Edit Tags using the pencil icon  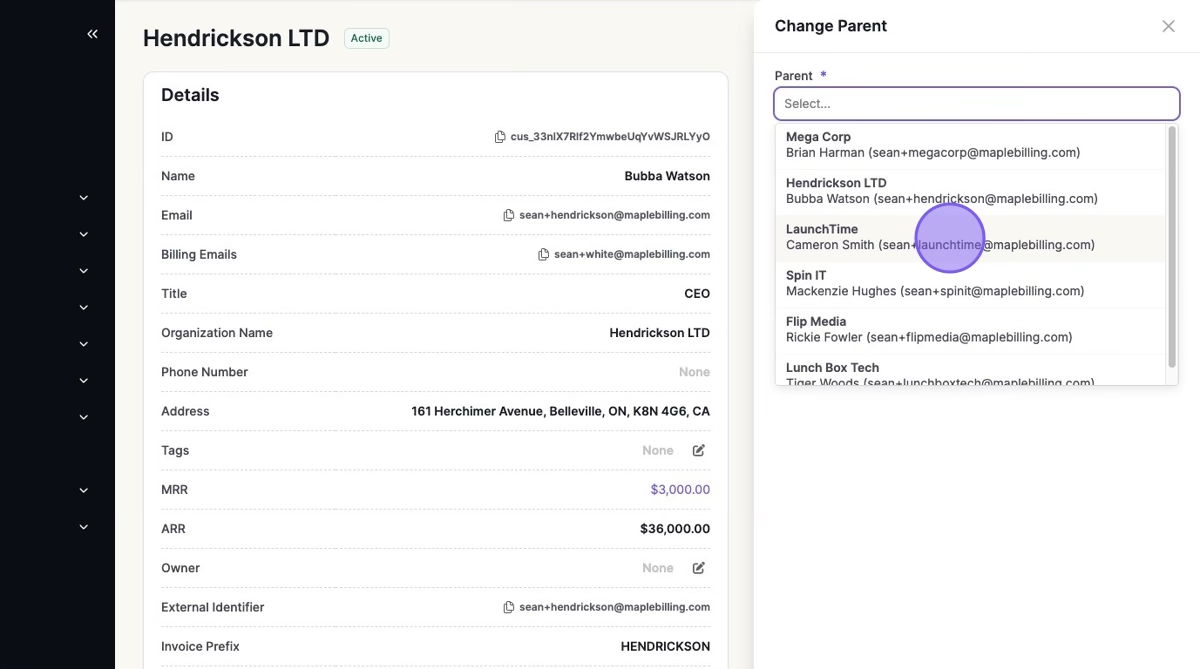699,451
